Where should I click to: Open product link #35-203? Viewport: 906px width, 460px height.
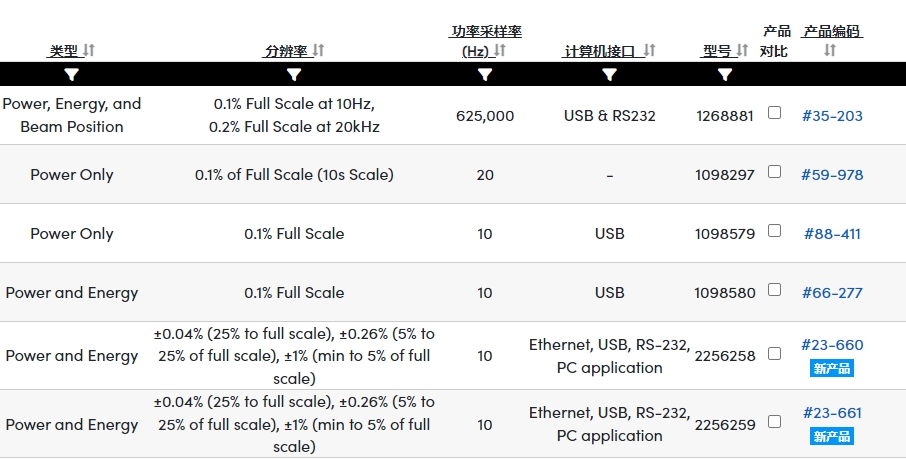(x=832, y=116)
